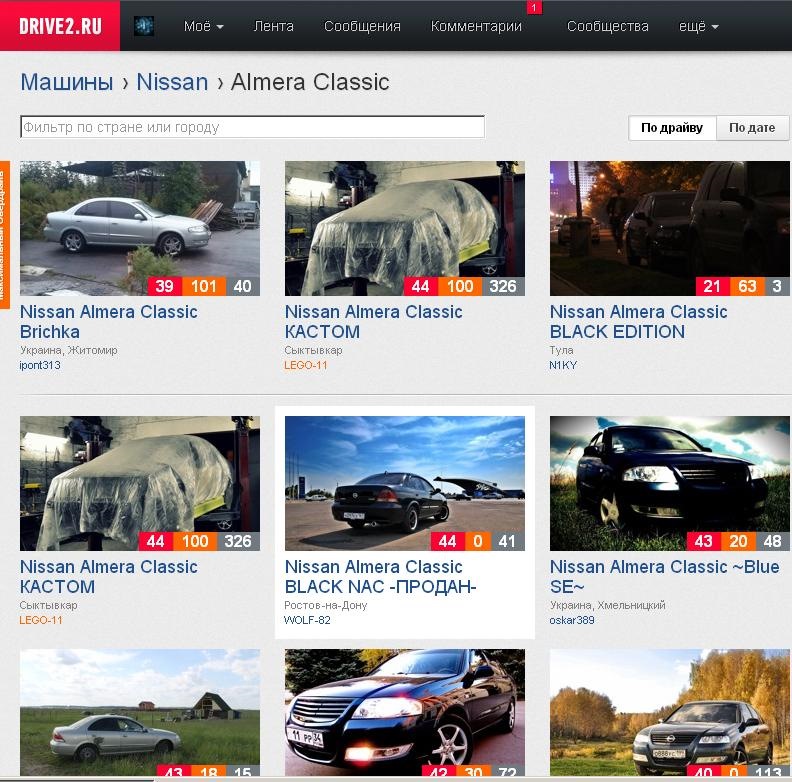Open the Лента menu item
Screen dimensions: 792x782
274,26
